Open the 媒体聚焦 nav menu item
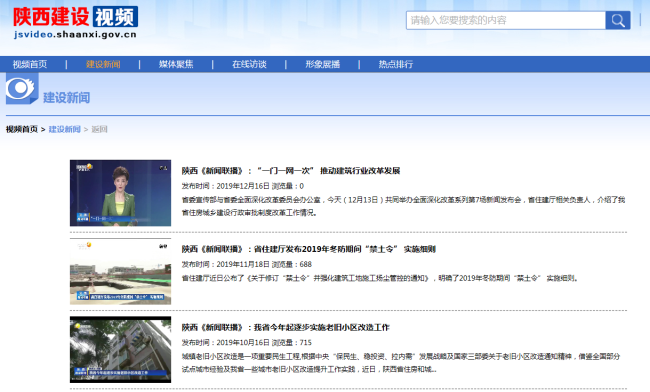650x392 pixels. [176, 64]
